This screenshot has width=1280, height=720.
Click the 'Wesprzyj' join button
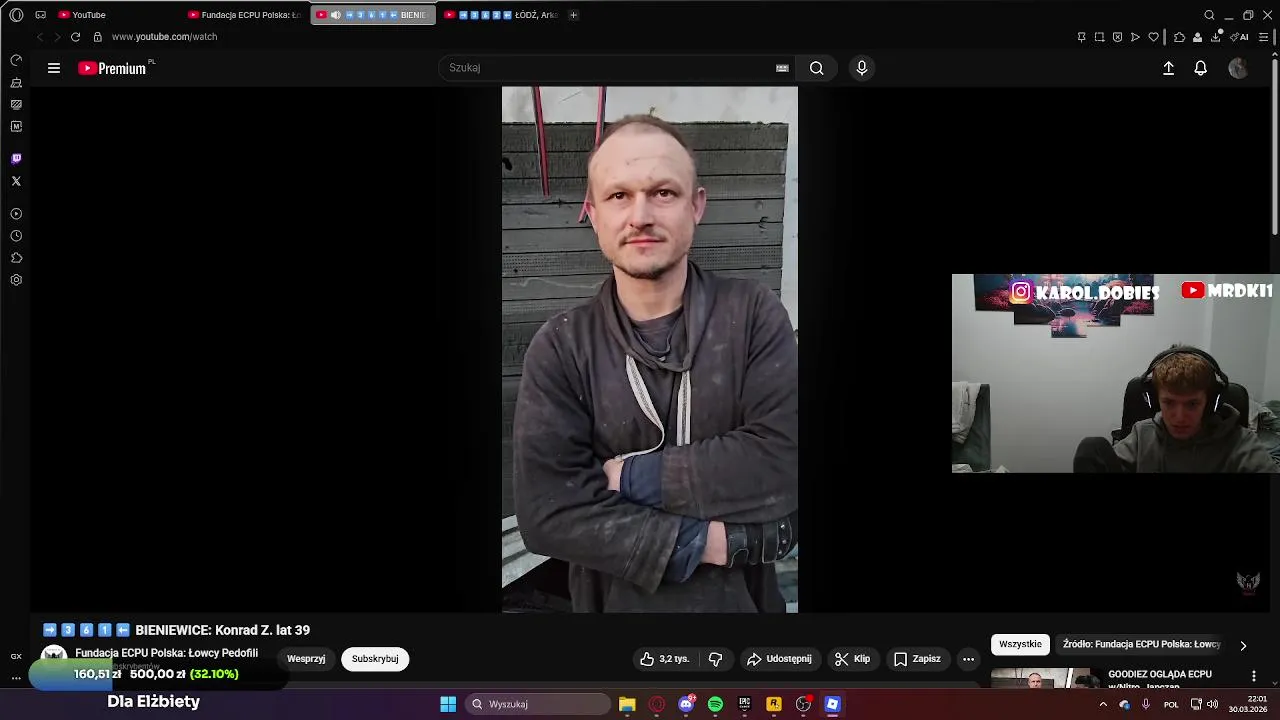(306, 659)
